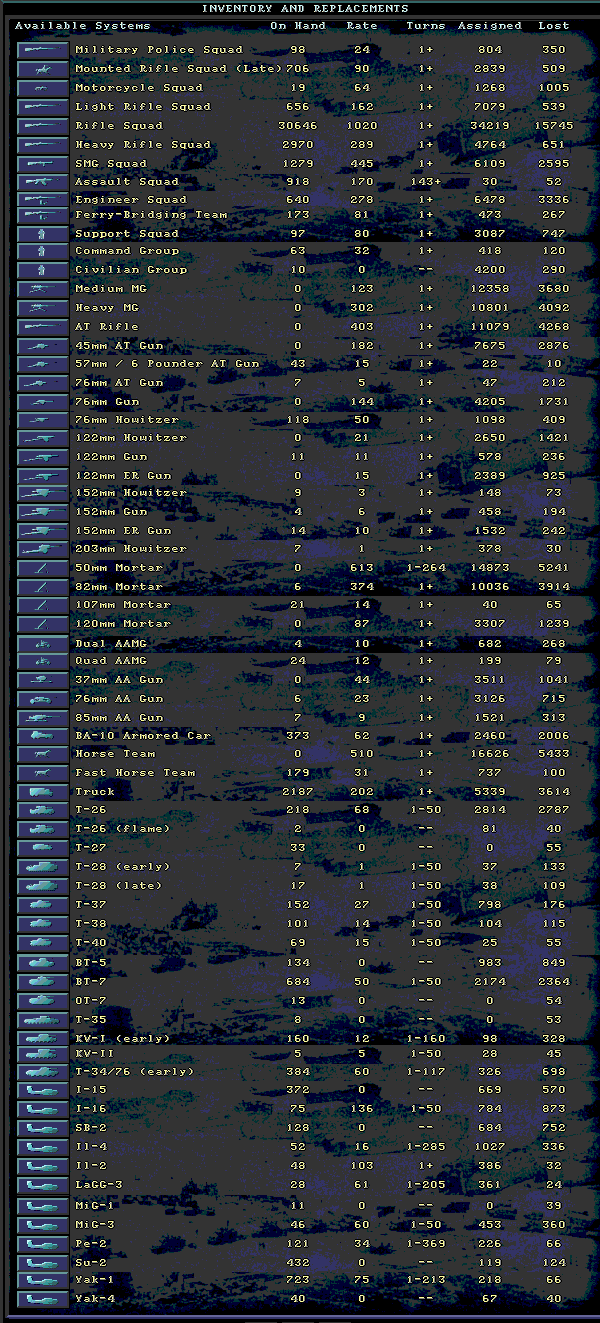Click Assault Squad turns value 143+

click(426, 182)
